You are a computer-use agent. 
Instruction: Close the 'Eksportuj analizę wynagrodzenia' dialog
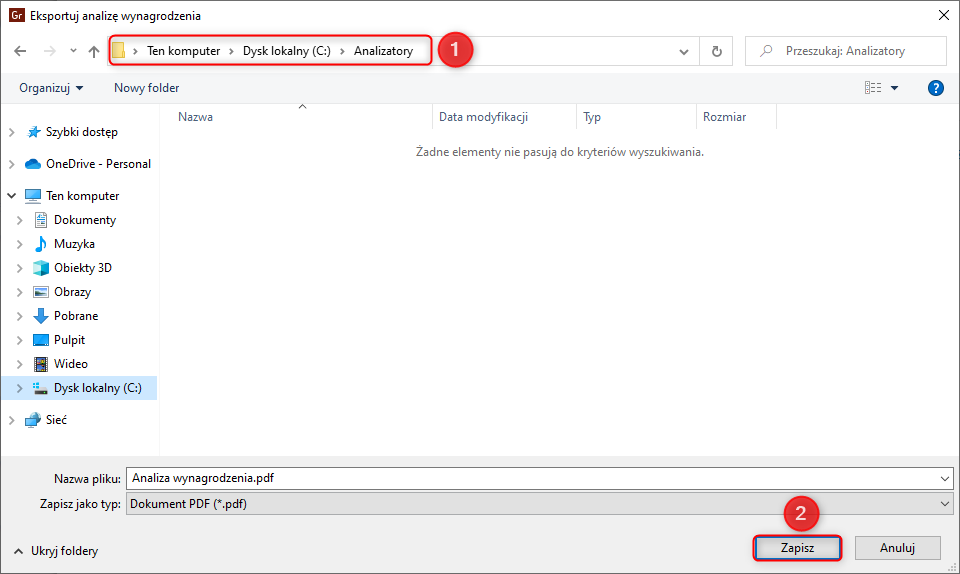tap(943, 15)
